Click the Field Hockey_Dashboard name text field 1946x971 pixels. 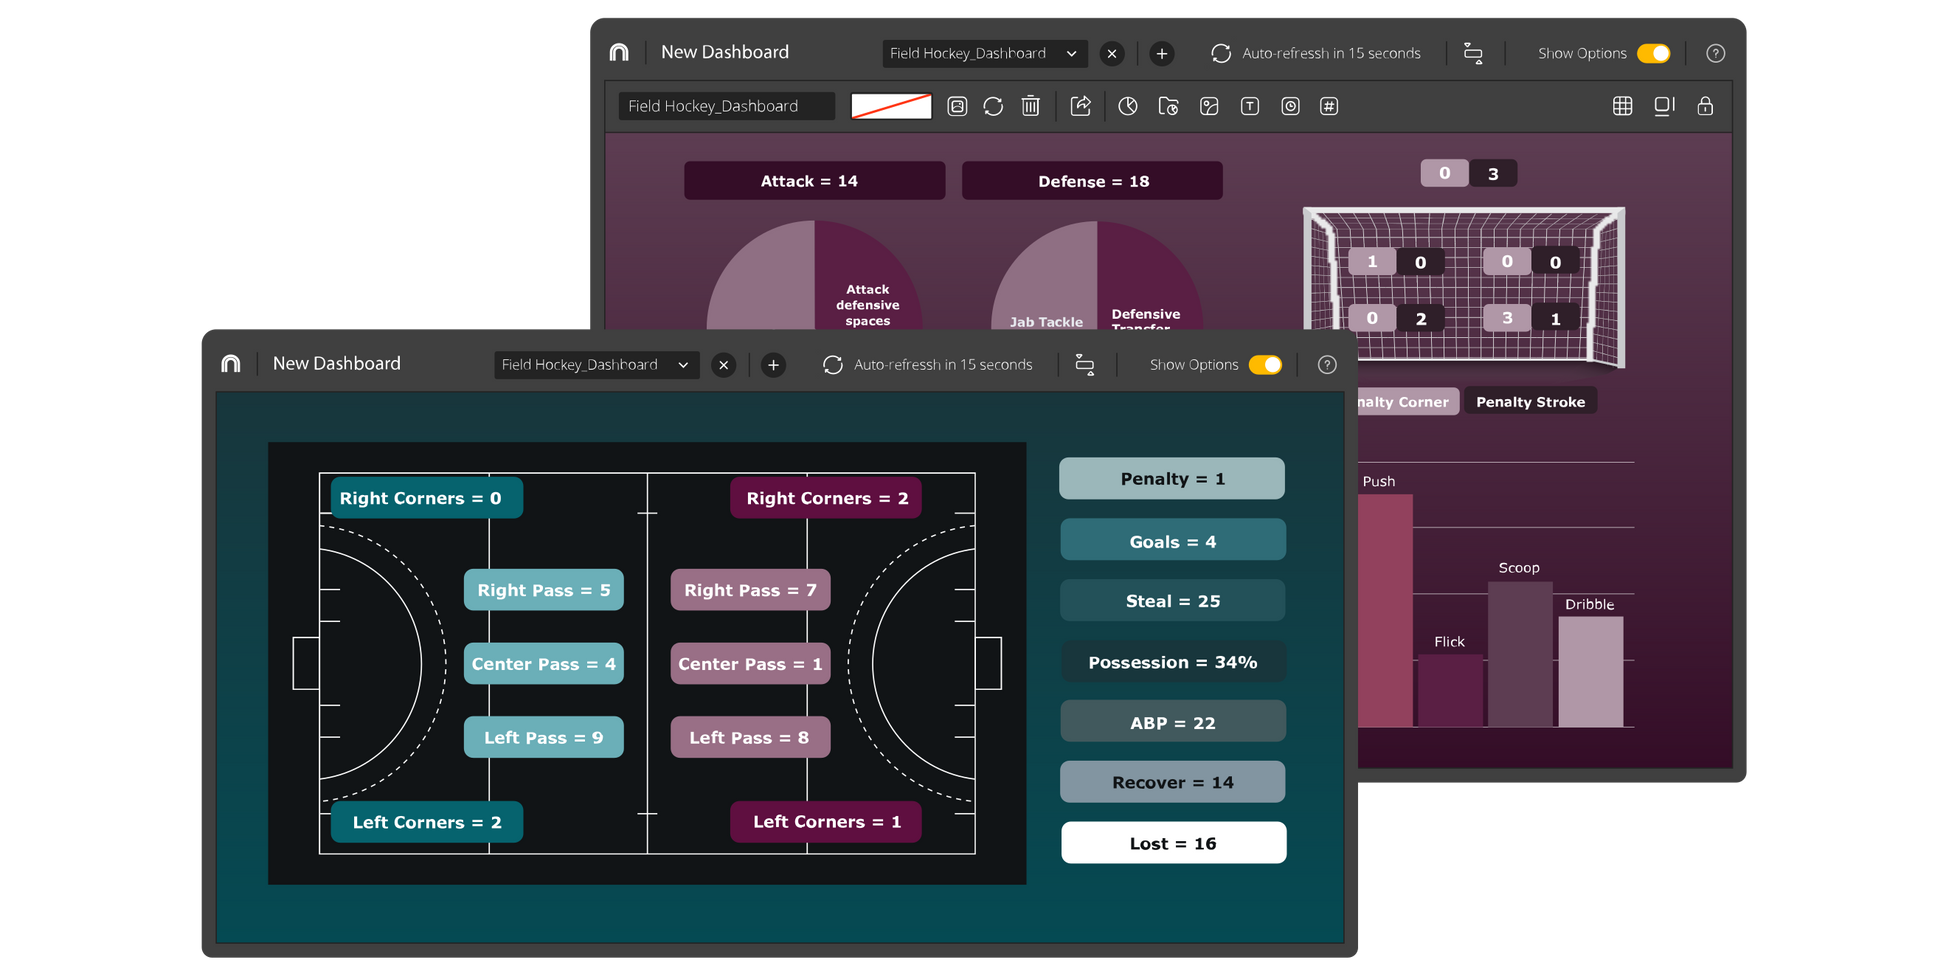click(726, 106)
